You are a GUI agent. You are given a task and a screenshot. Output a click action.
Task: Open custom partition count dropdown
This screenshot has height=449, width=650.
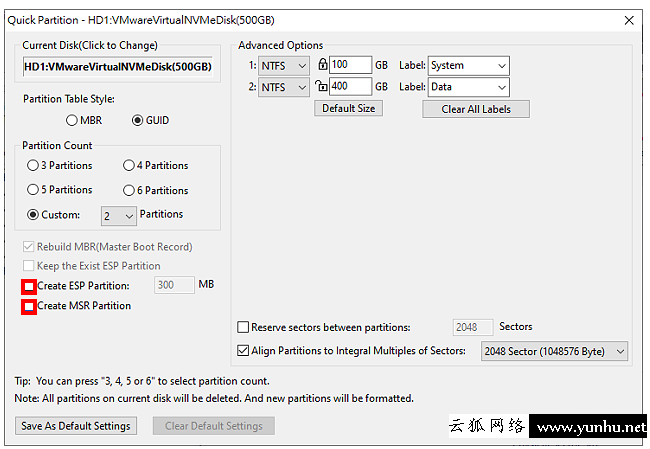(x=119, y=216)
